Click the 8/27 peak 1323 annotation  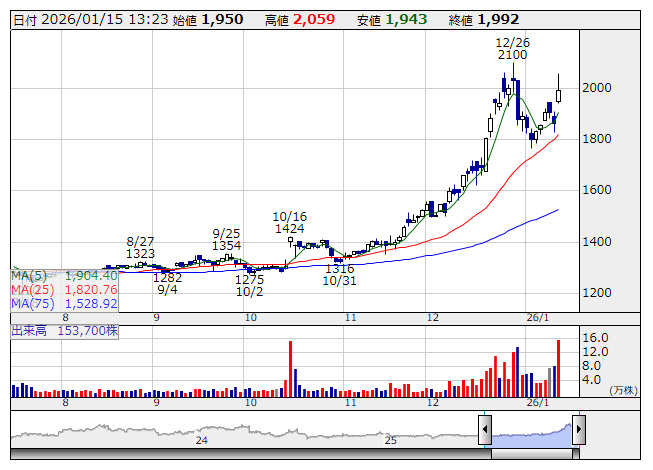pos(141,248)
